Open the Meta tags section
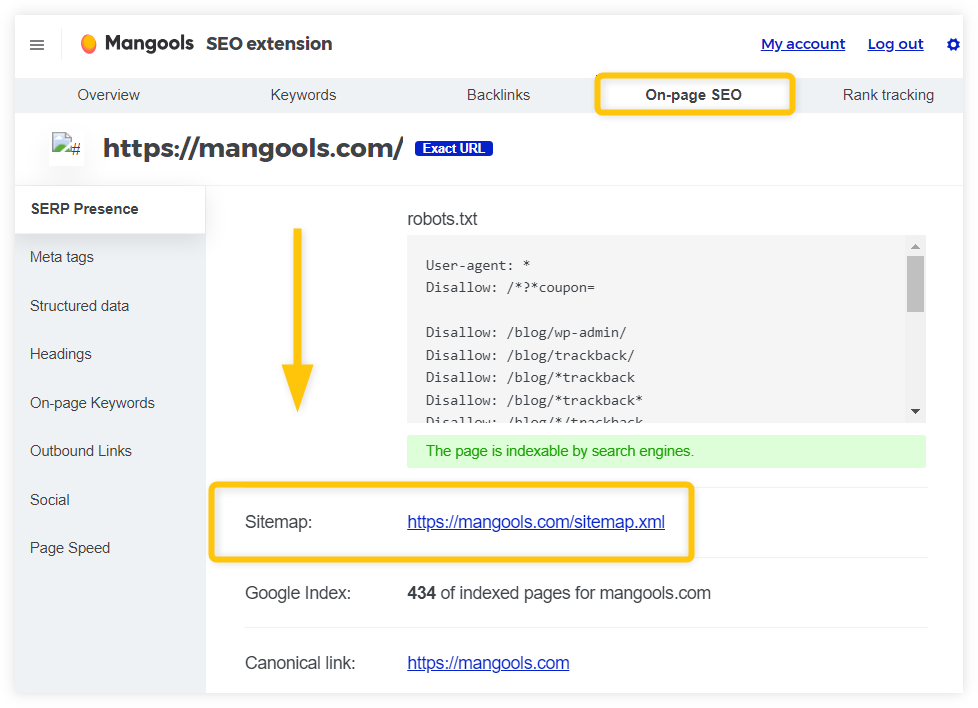 (x=61, y=257)
